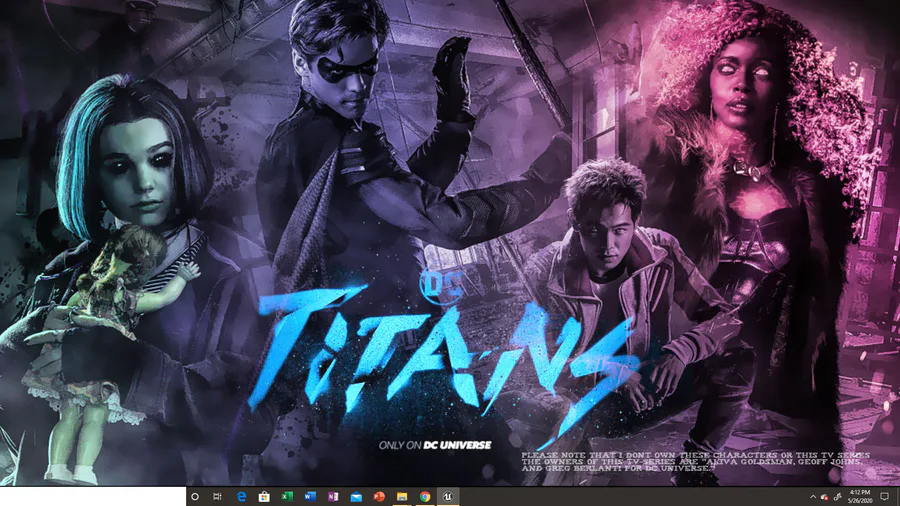Launch Excel from the taskbar

click(287, 497)
